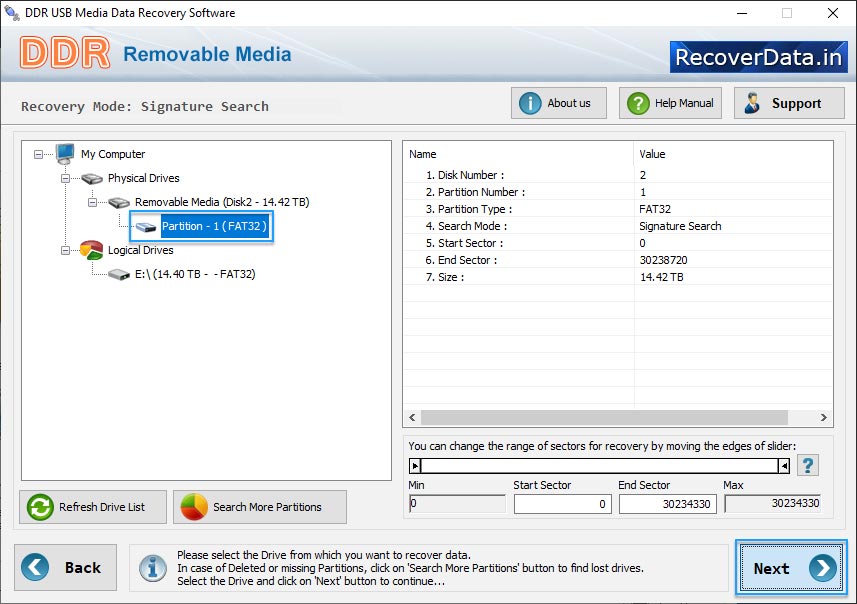857x604 pixels.
Task: Collapse the Physical Drives node
Action: (65, 179)
